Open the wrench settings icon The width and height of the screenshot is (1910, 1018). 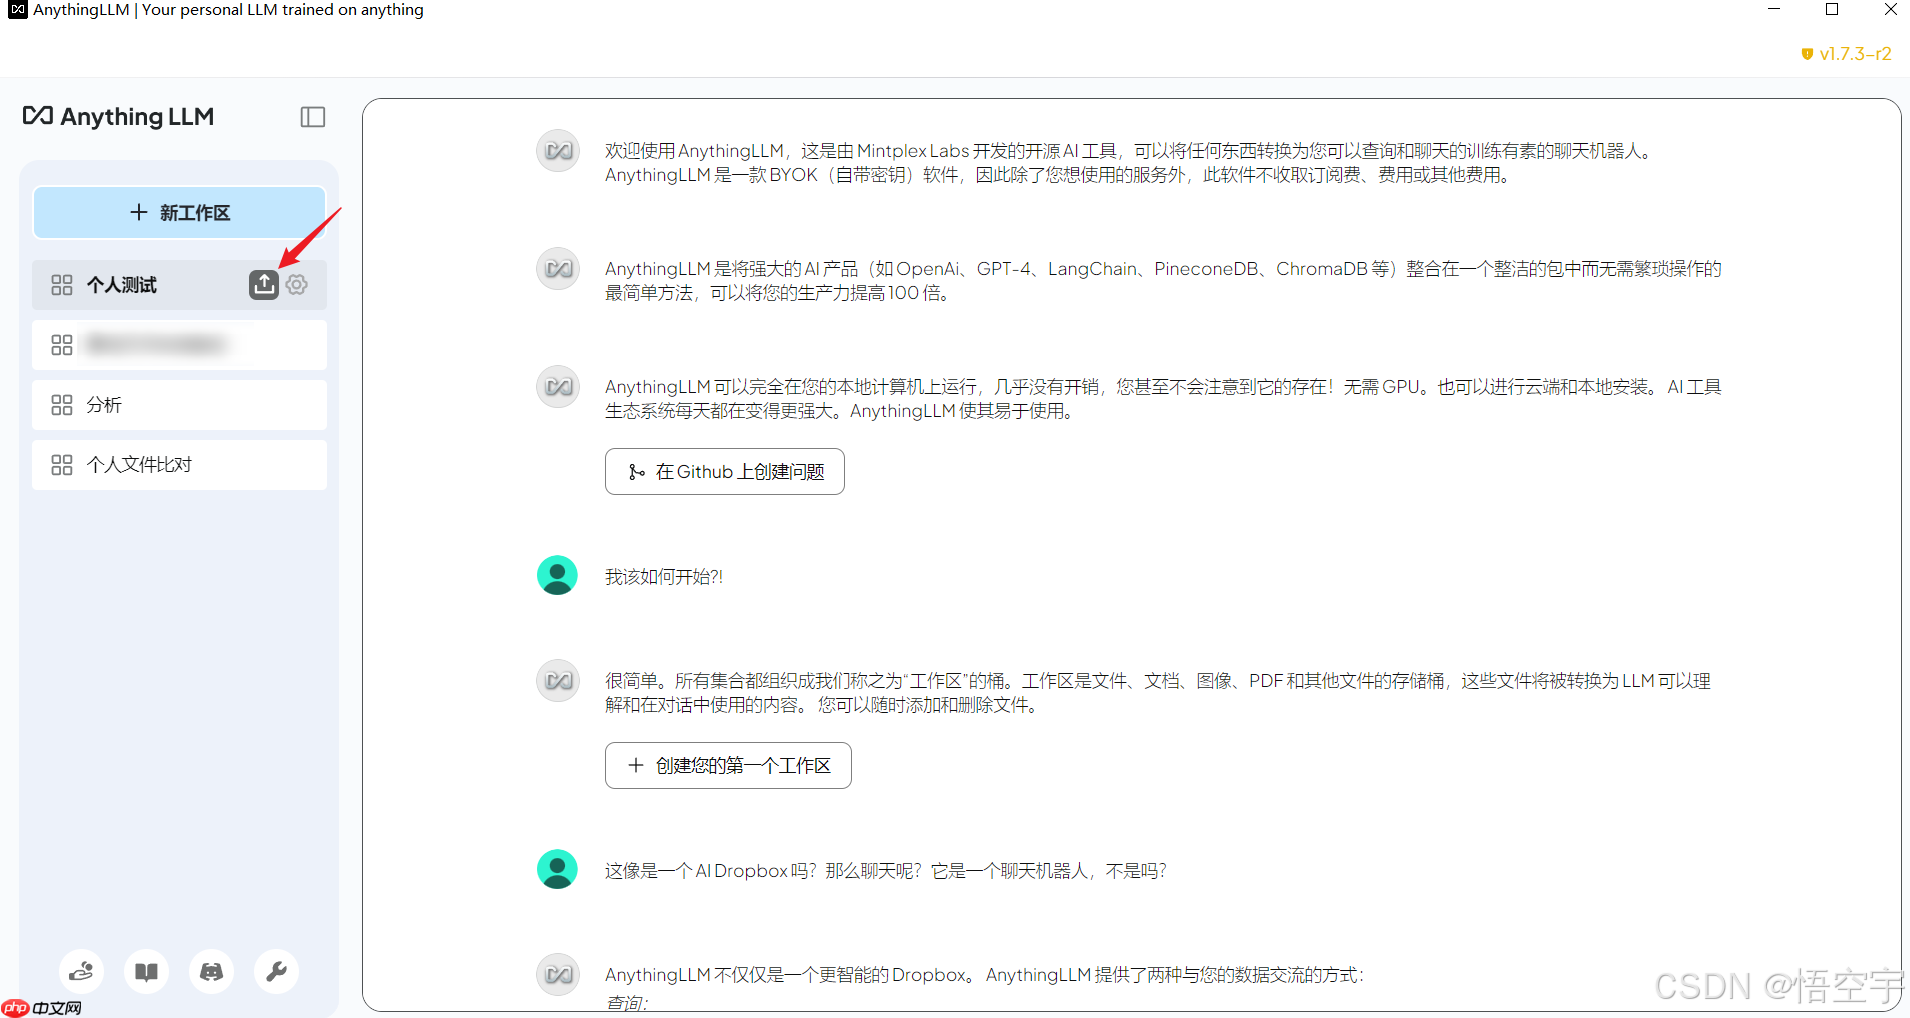click(277, 971)
